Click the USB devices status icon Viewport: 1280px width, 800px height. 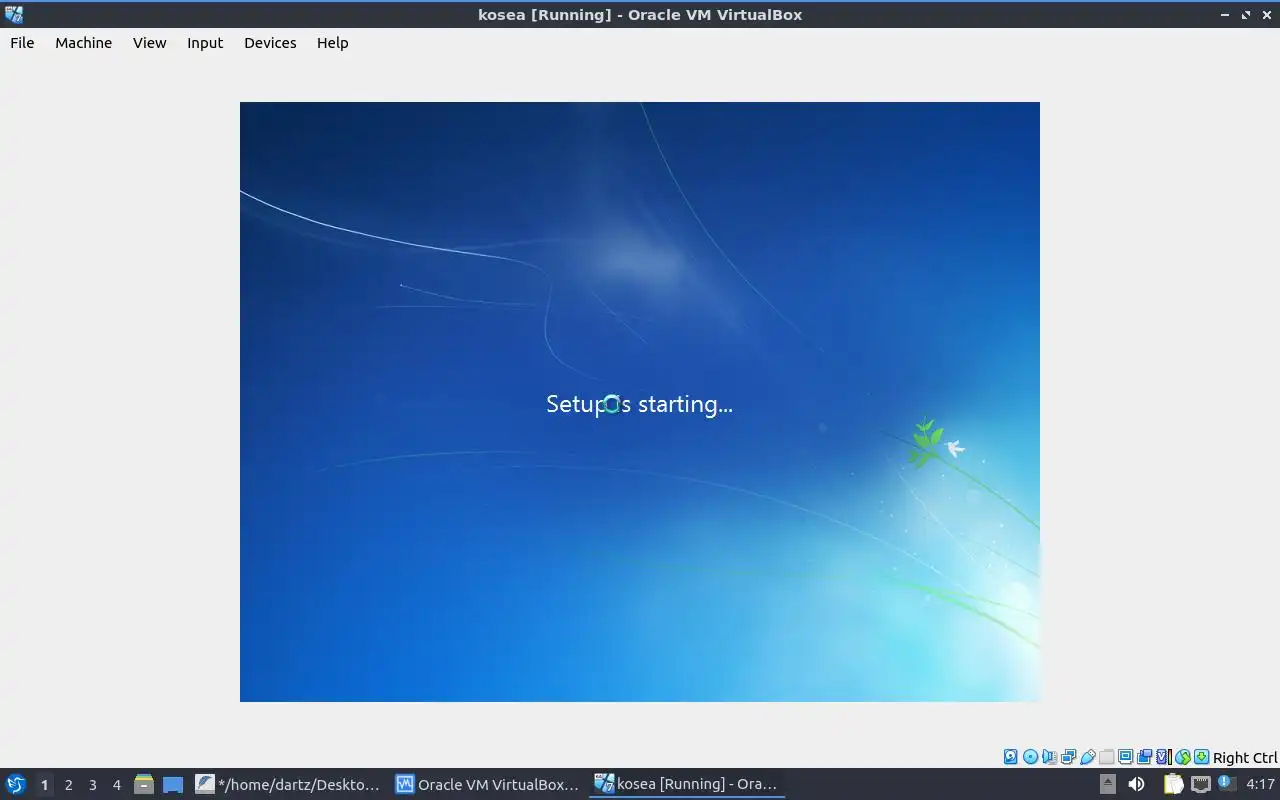click(1088, 757)
